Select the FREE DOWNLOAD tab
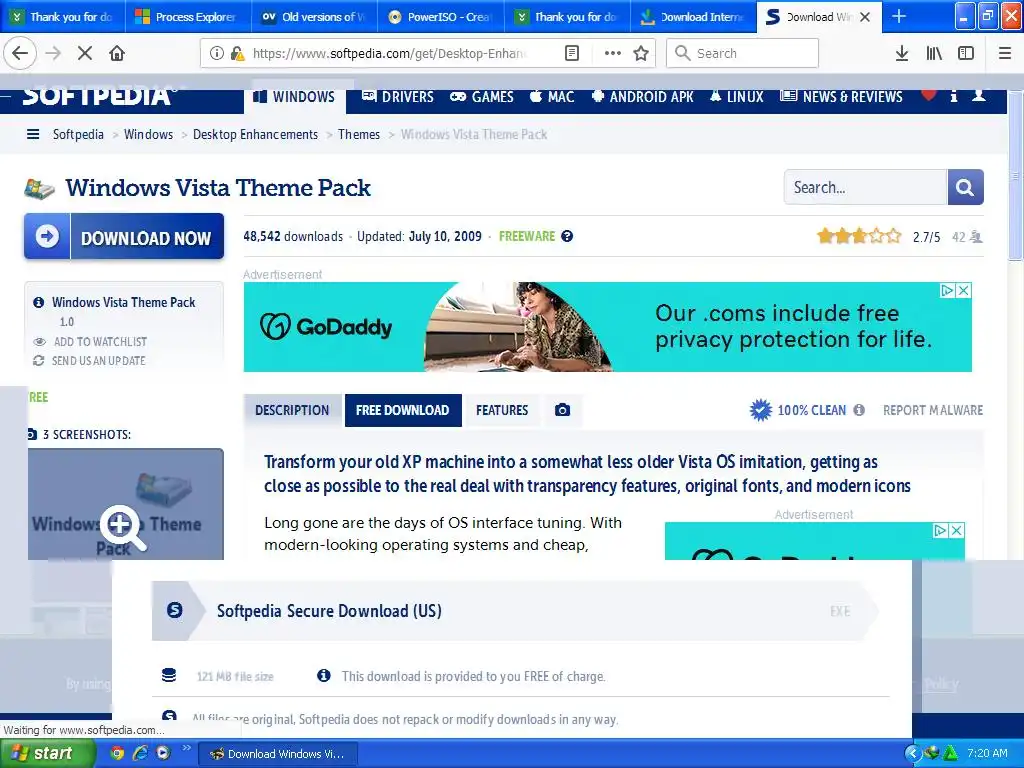 403,410
